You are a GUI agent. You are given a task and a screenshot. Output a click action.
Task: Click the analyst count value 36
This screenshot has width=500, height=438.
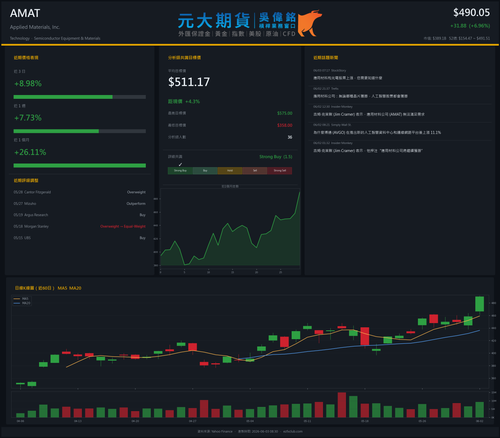coord(290,137)
